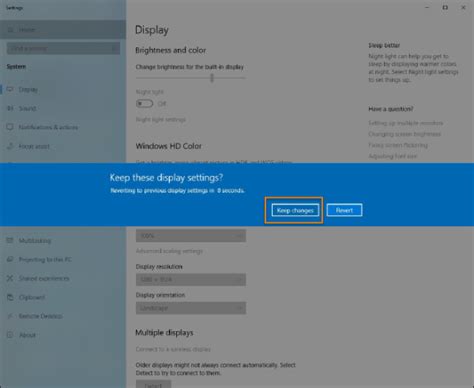Click the Have a question? heading

[391, 109]
